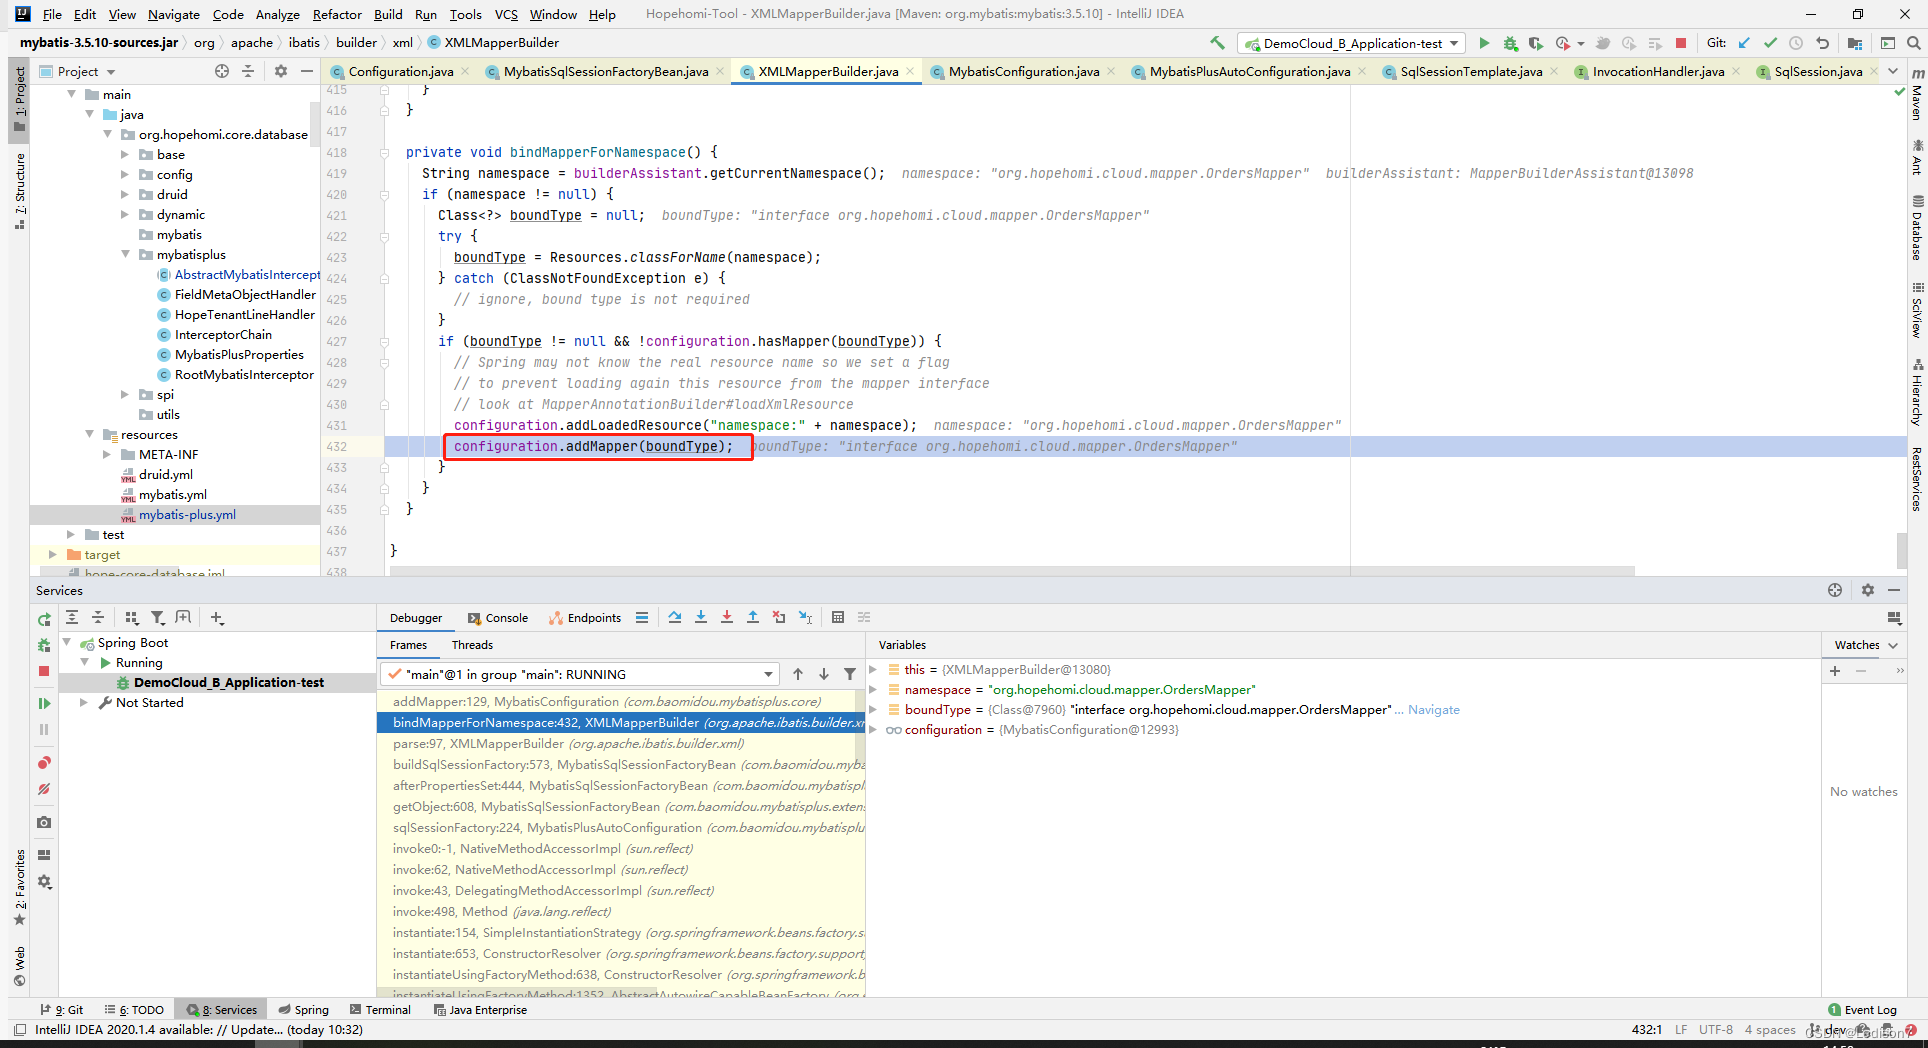Open the Database side panel
This screenshot has width=1928, height=1048.
[x=1917, y=228]
